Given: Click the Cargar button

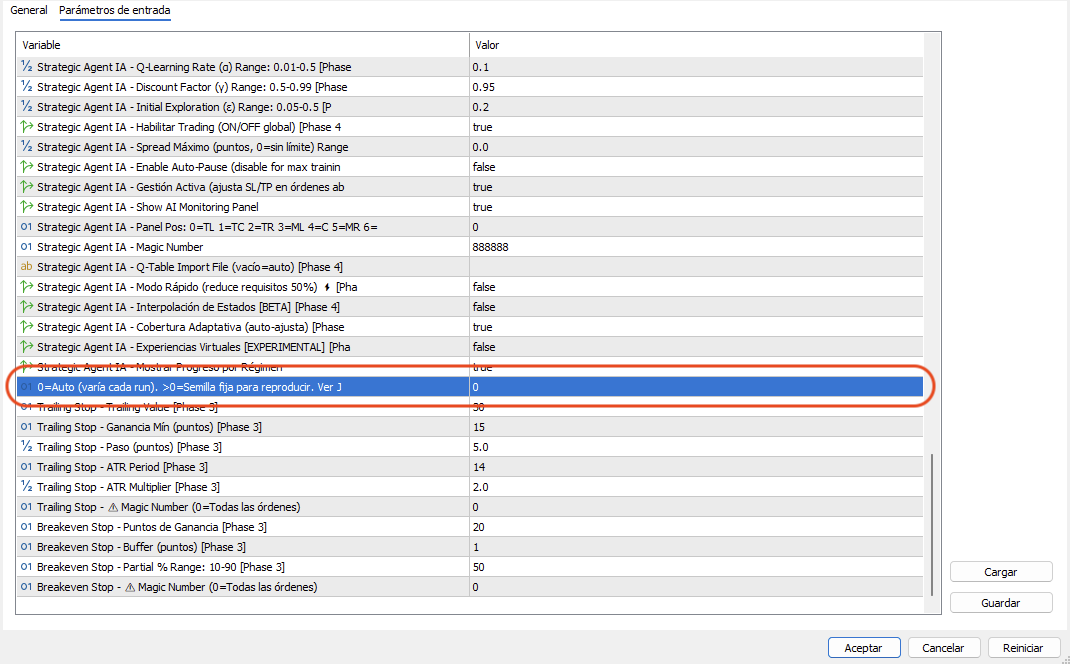Looking at the screenshot, I should tap(1000, 572).
